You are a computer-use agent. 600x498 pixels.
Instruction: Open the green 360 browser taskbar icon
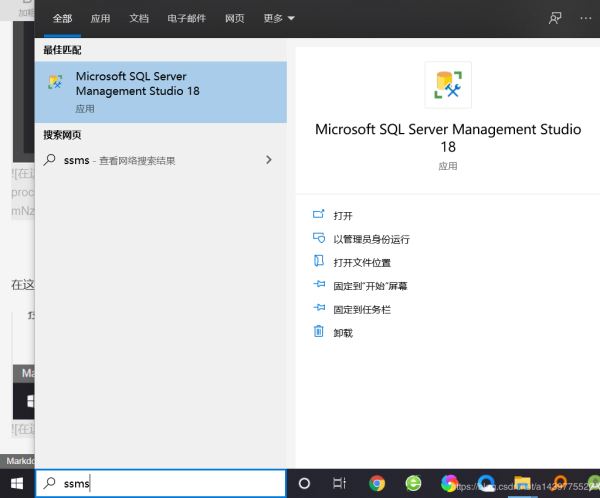pos(414,483)
